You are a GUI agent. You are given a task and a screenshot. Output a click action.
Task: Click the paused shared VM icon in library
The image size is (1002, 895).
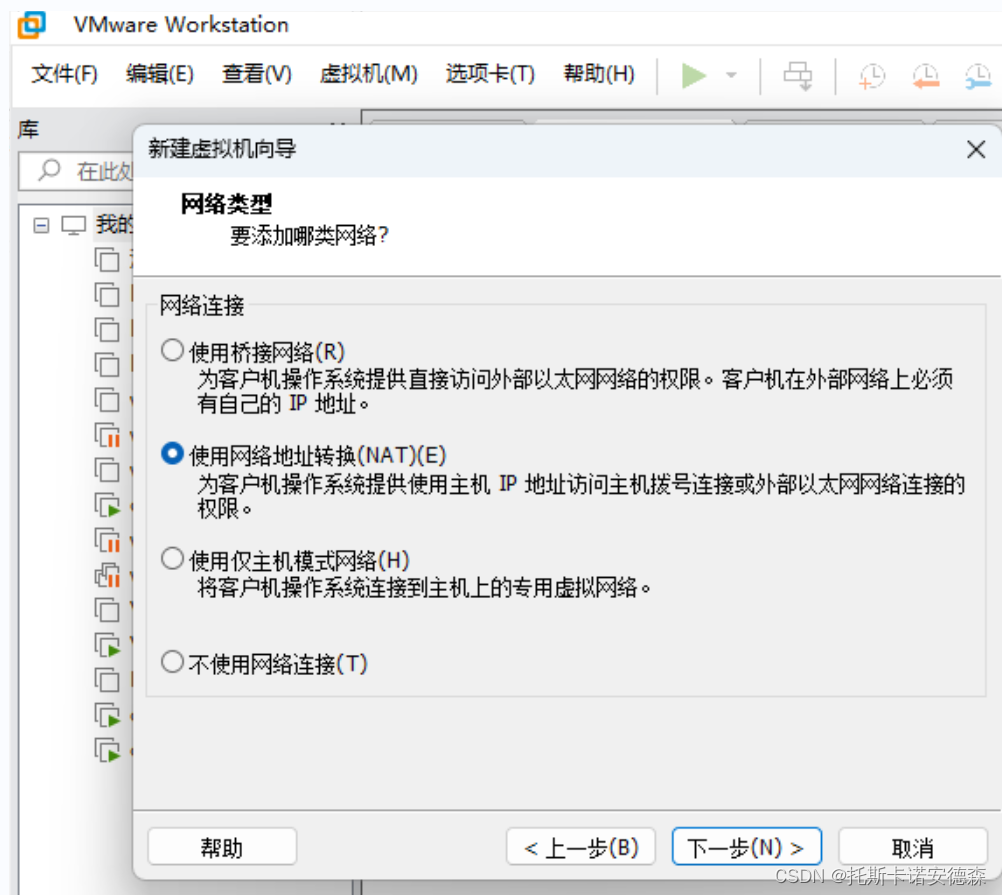coord(107,576)
